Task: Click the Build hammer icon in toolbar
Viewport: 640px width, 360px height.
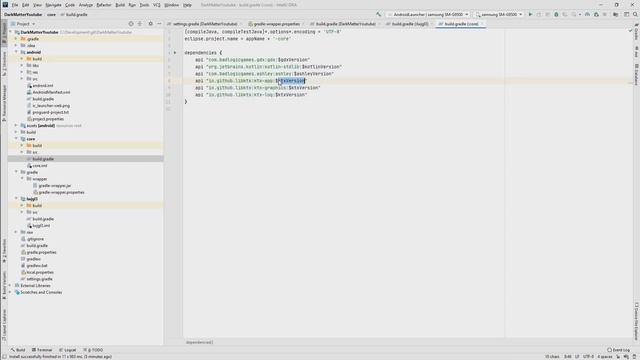Action: 378,14
